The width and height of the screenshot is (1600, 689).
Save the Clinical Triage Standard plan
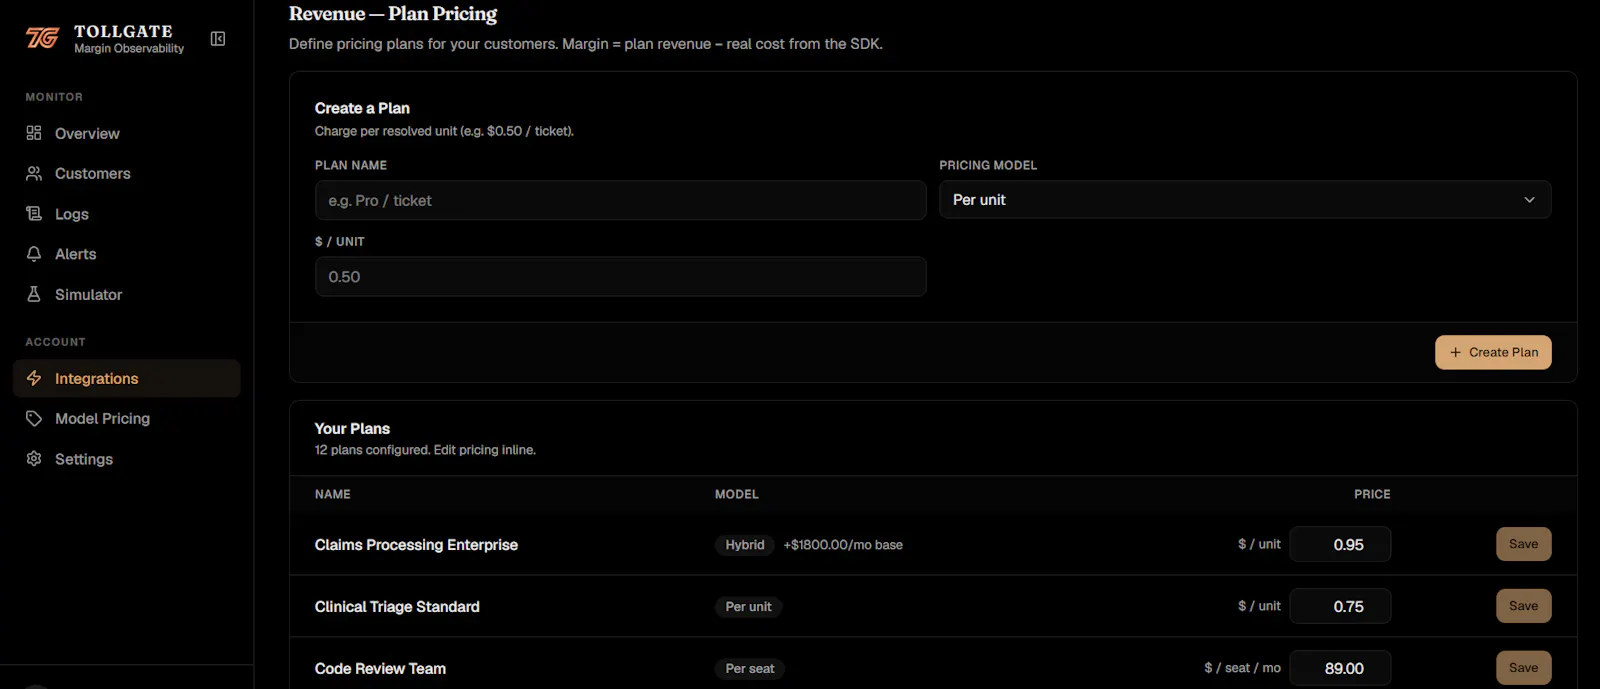(1523, 606)
